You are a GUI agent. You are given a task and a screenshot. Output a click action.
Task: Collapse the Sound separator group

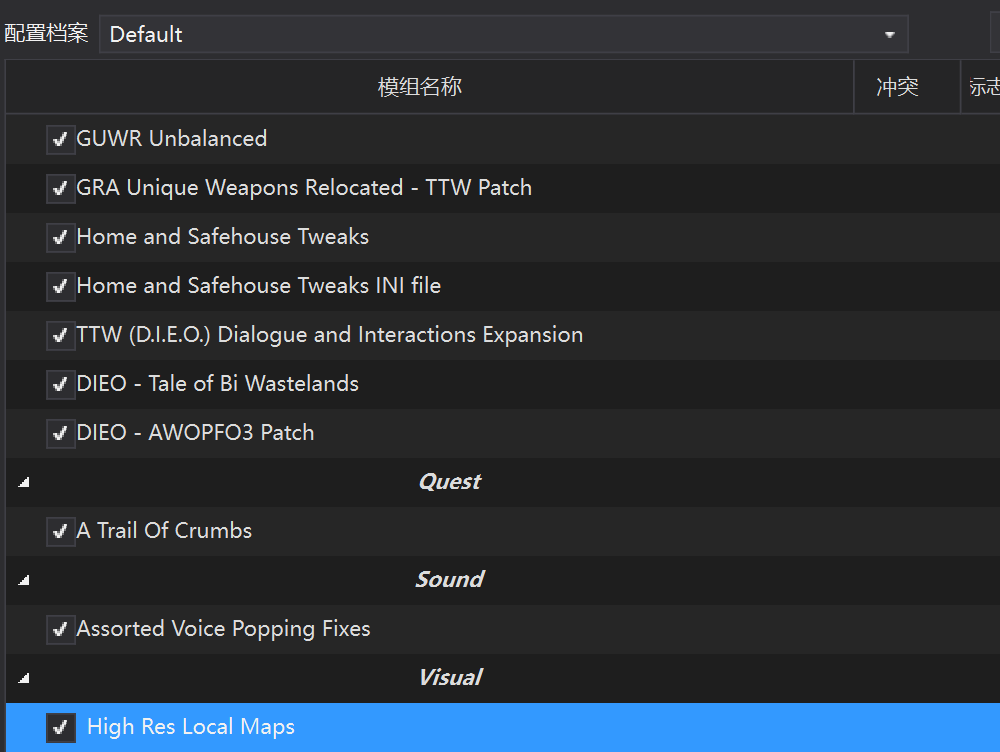tap(24, 580)
